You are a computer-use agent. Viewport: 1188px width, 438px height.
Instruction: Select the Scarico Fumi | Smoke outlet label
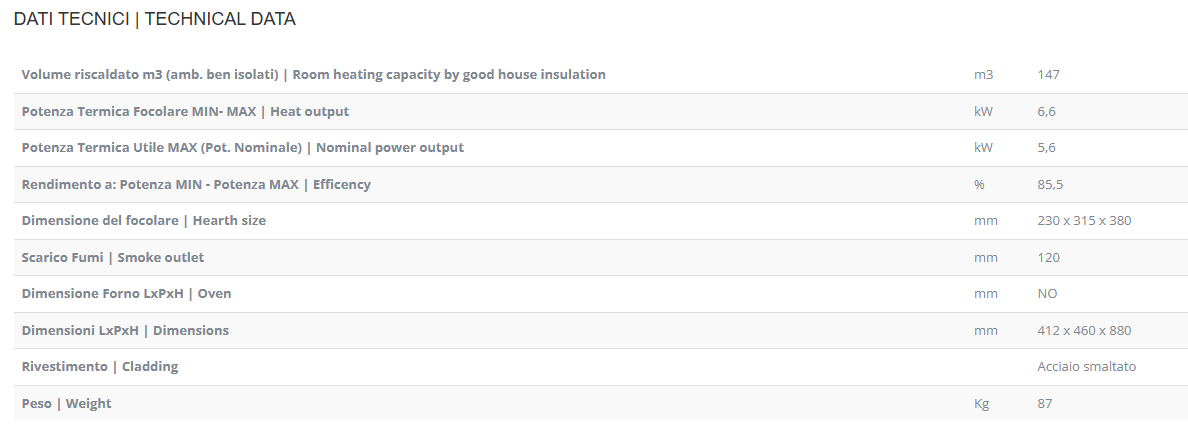pos(112,257)
